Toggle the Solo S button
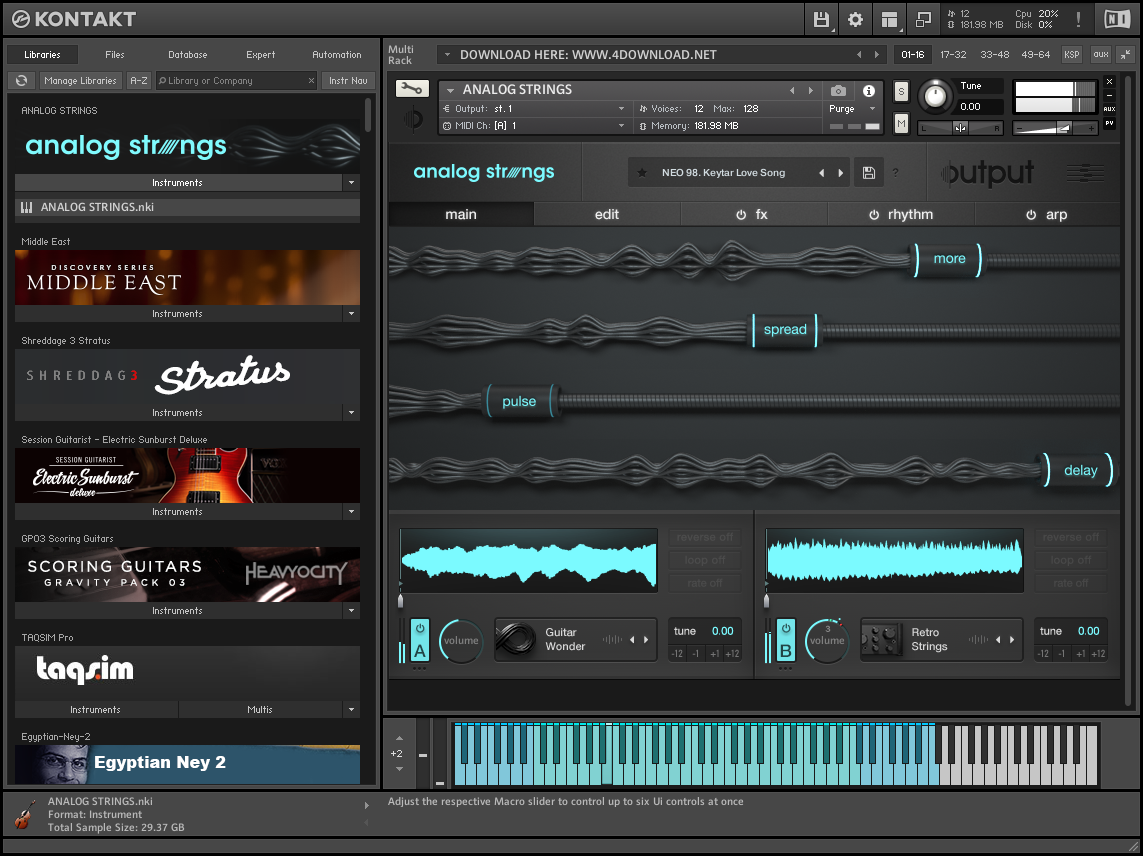This screenshot has width=1143, height=856. click(902, 92)
